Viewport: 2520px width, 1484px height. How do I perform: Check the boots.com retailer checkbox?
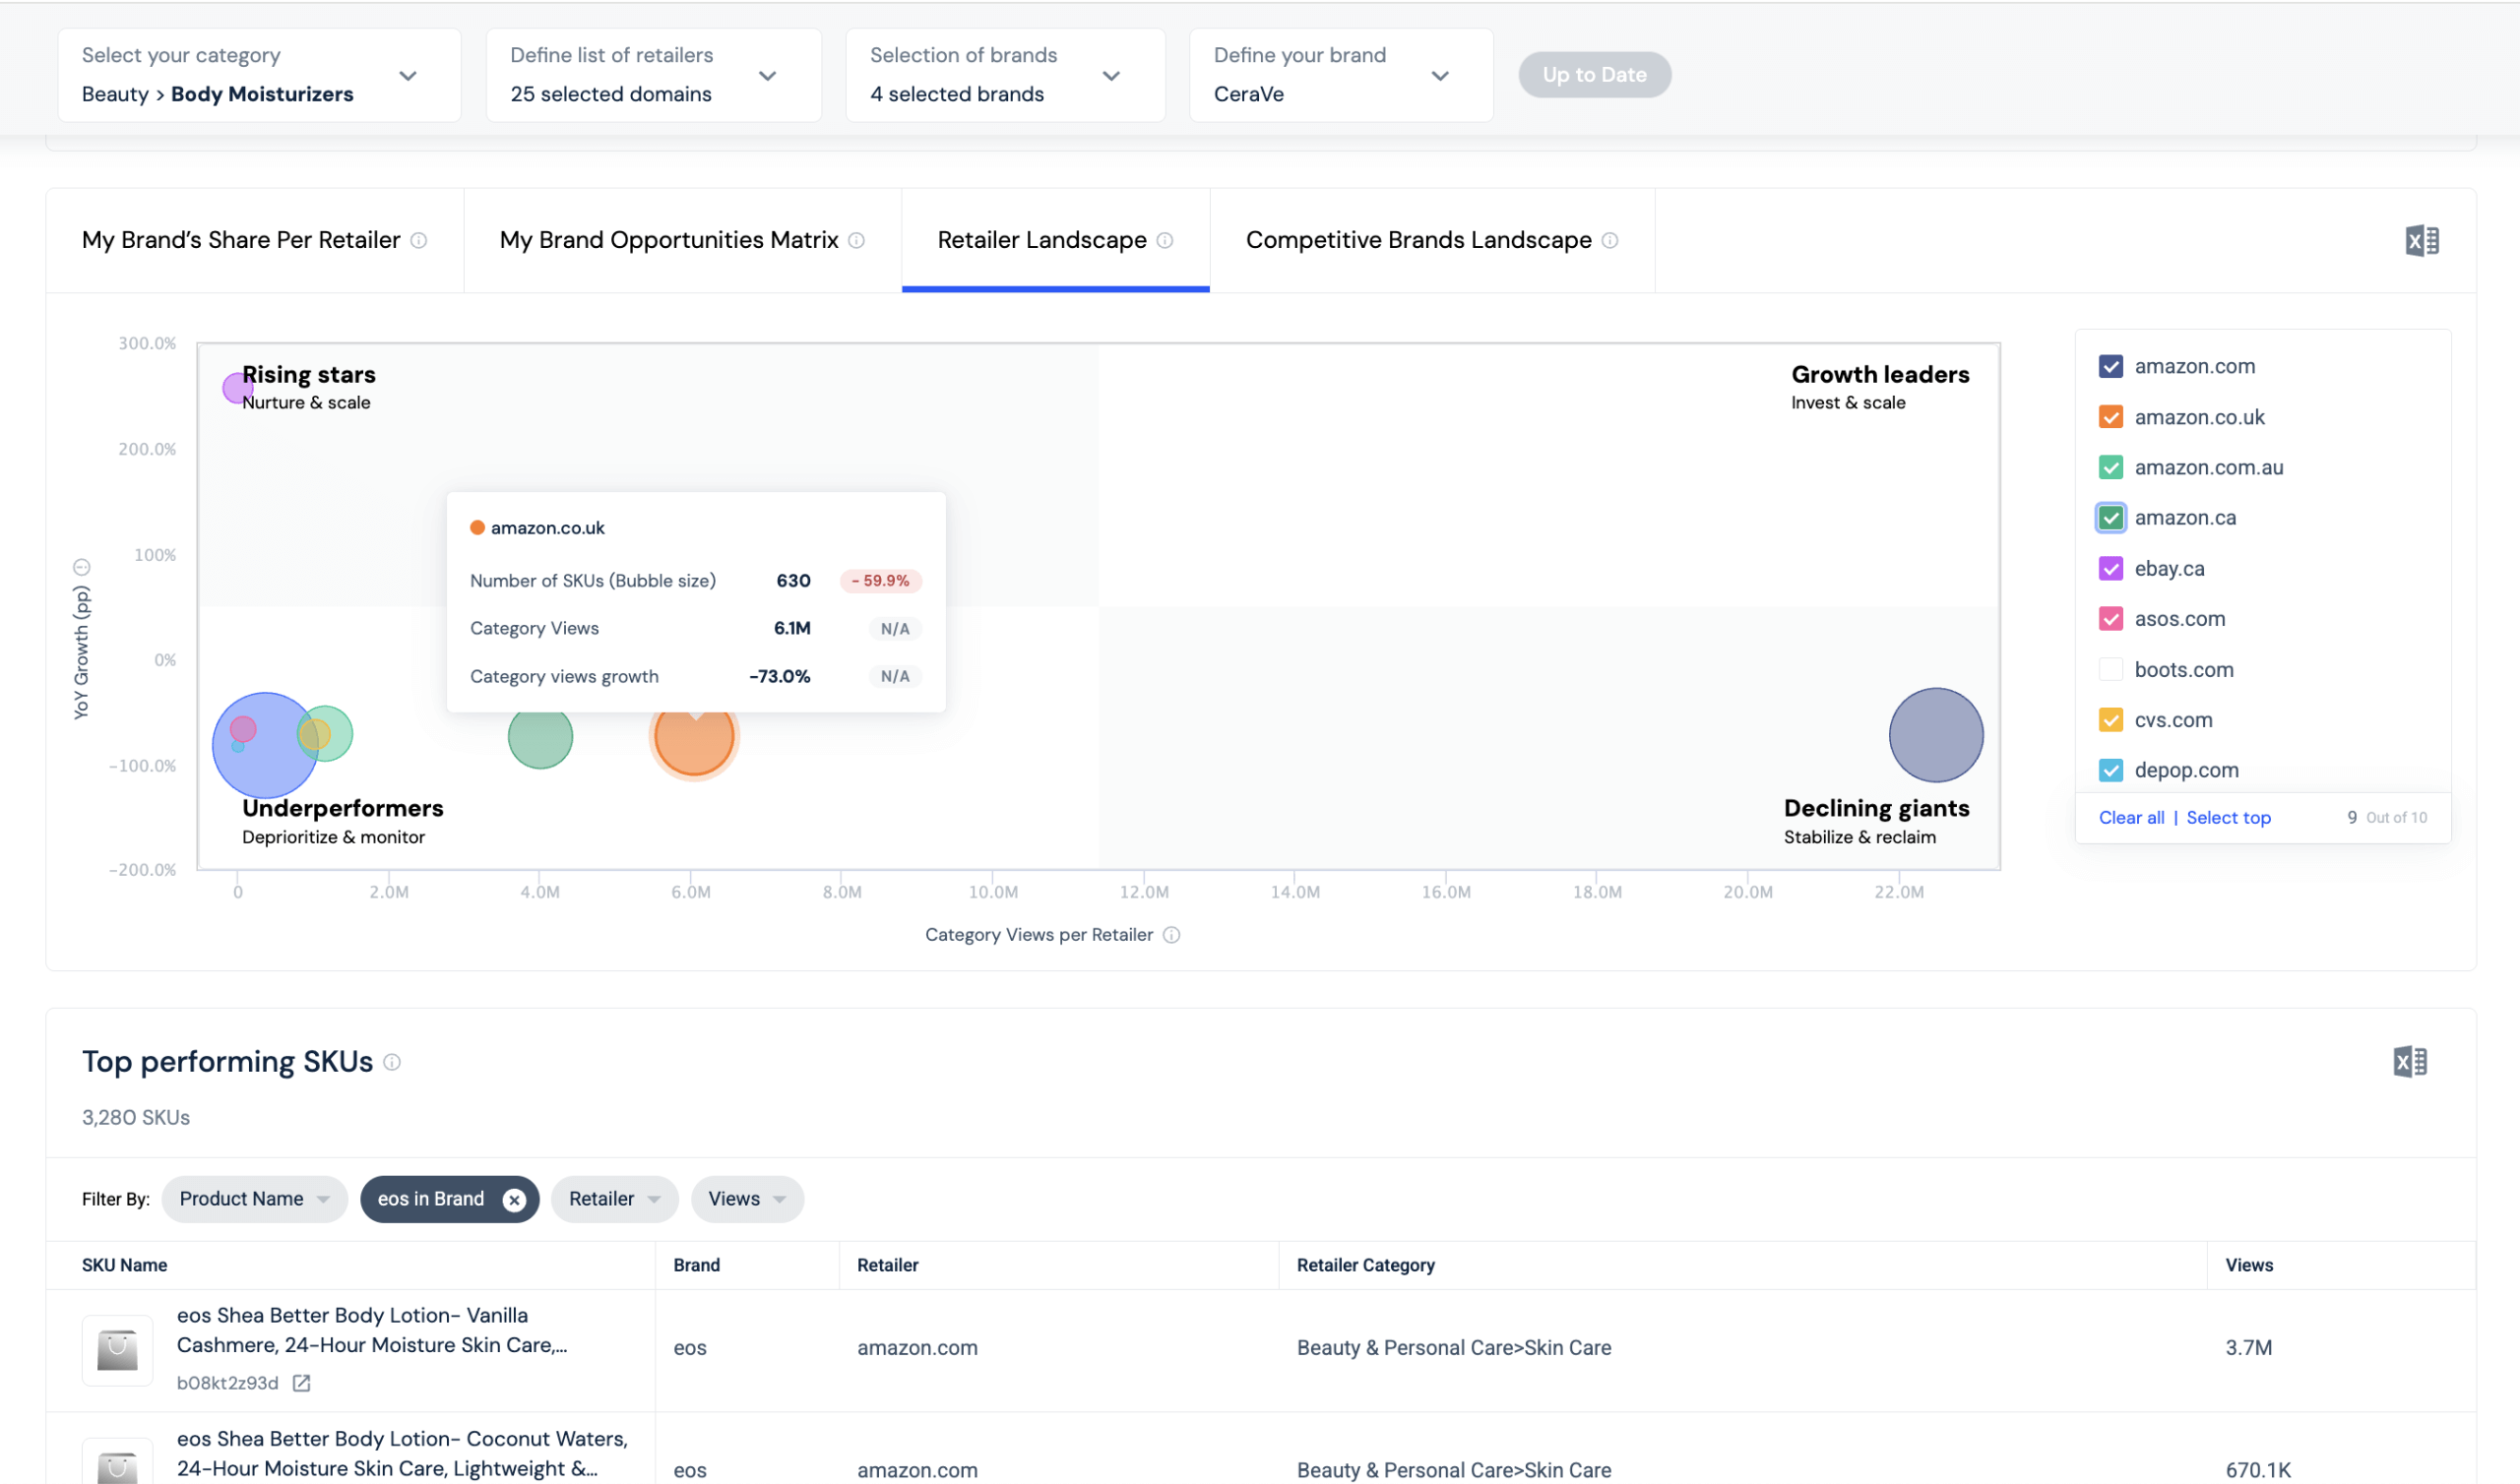coord(2110,670)
